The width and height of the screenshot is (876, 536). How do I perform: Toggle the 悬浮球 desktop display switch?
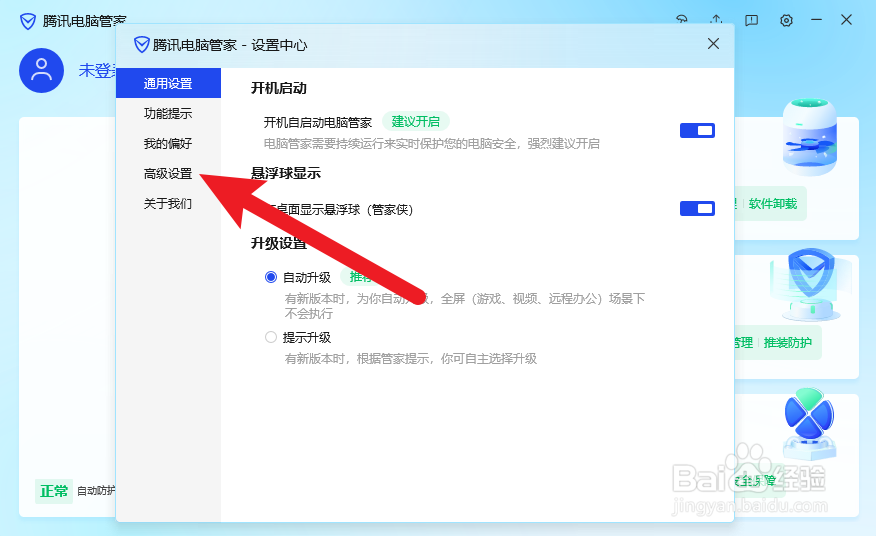[697, 208]
